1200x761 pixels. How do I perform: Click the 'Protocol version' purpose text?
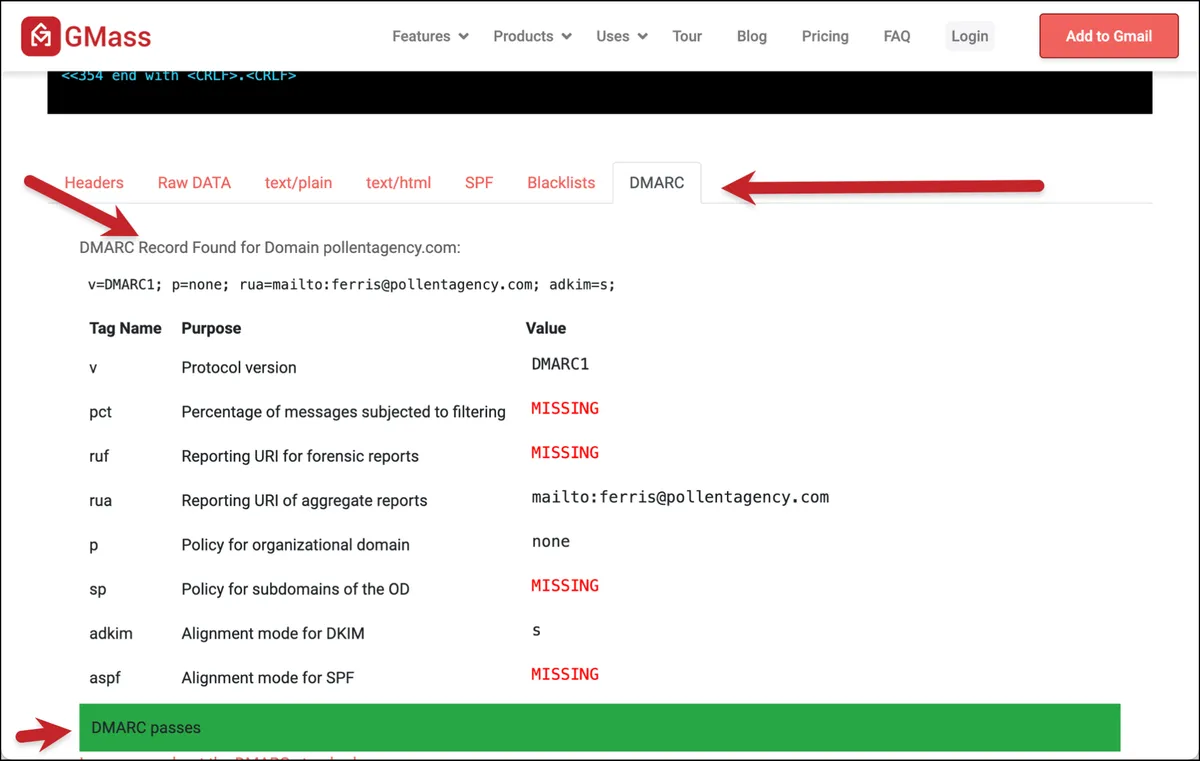point(239,368)
